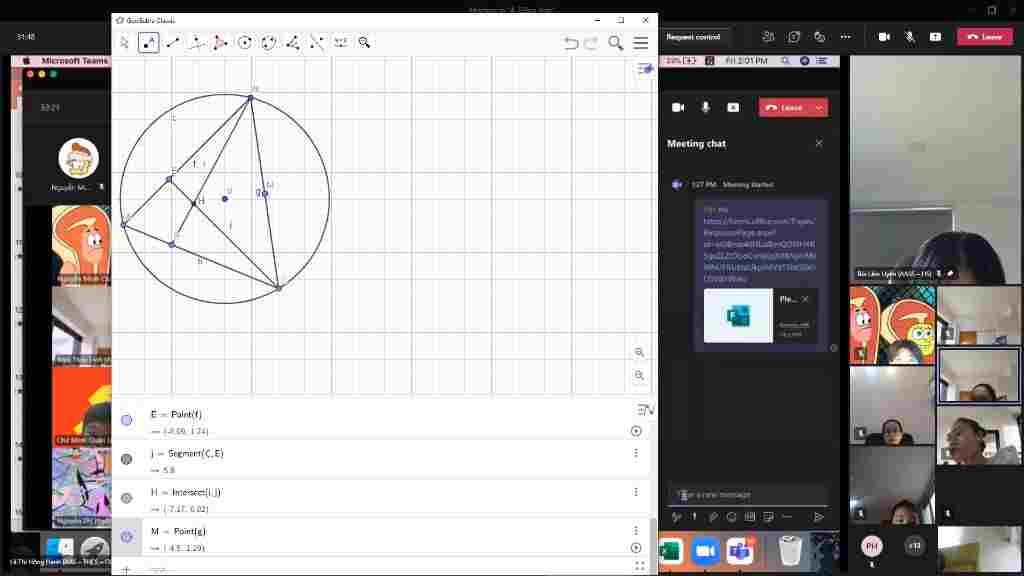Open the options menu for segment j
Screen dimensions: 1024x576
635,453
